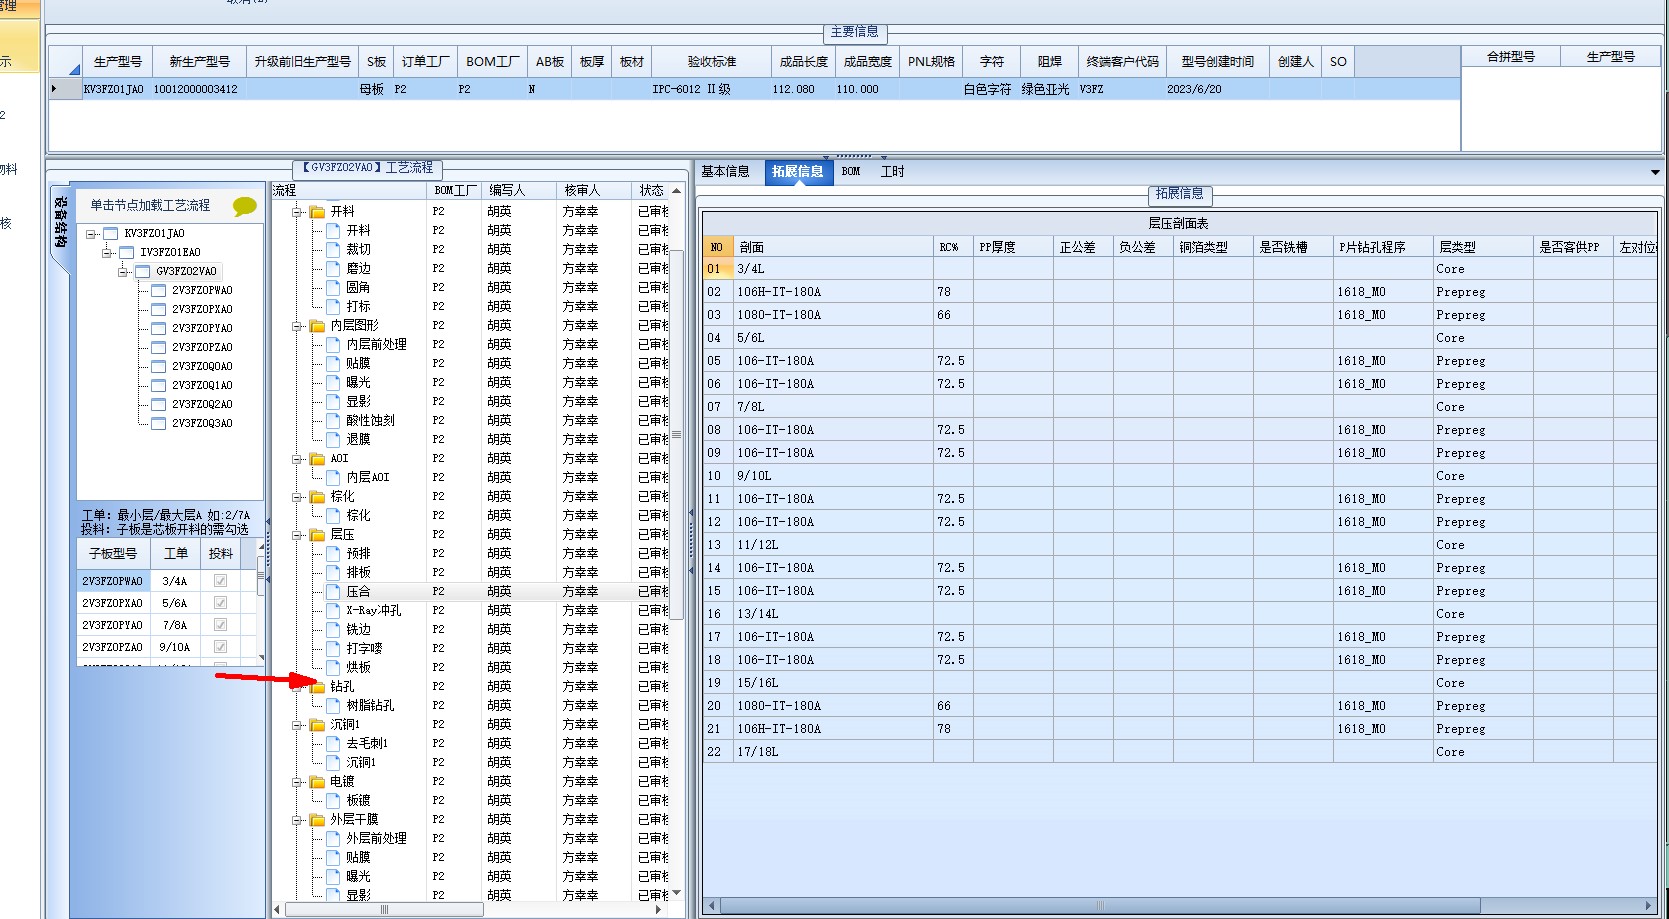This screenshot has height=919, width=1669.
Task: Click the 烘板 step document icon
Action: (x=334, y=668)
